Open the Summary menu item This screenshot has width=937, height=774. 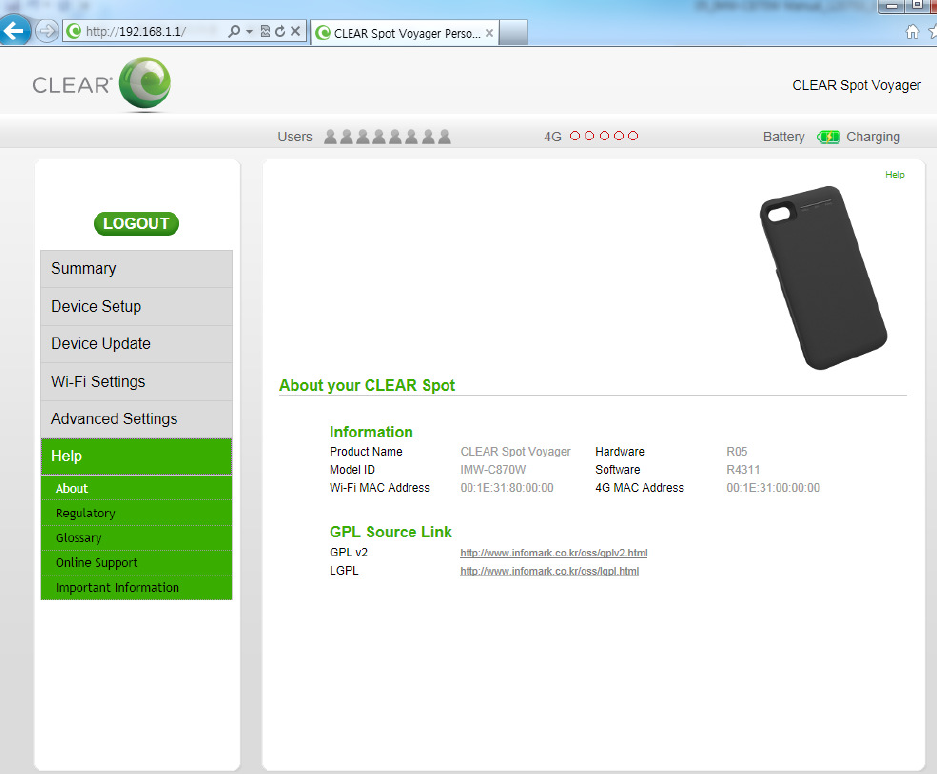coord(136,269)
